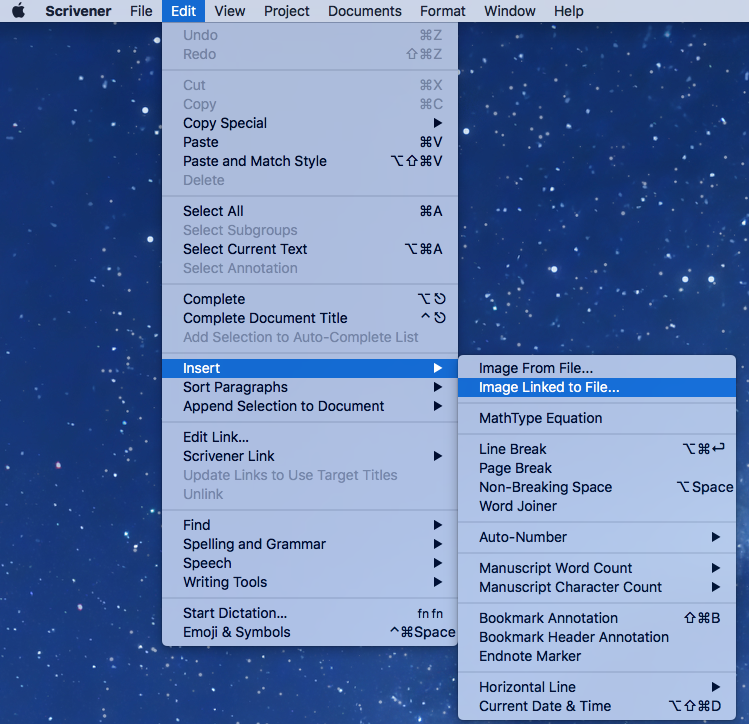Screen dimensions: 749x724
Task: Insert a Word Joiner
Action: click(x=597, y=506)
